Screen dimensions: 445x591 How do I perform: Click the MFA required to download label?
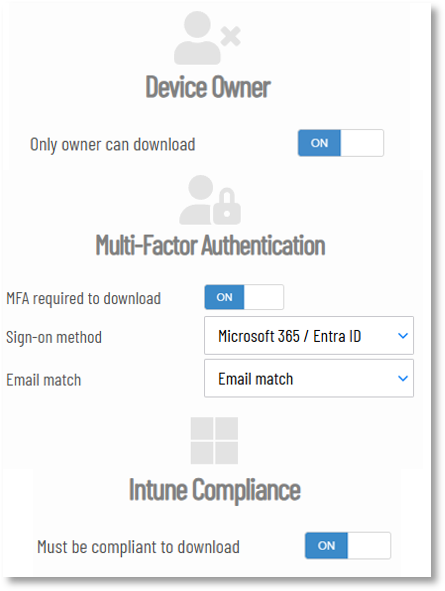coord(84,299)
